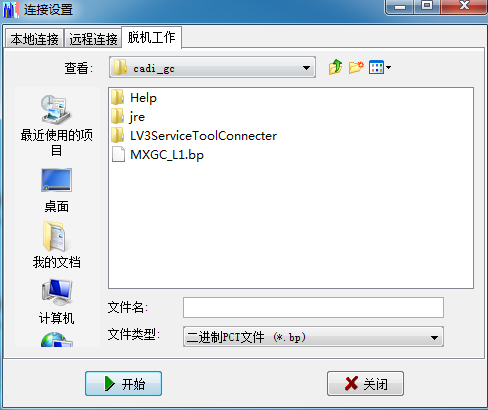
Task: Select the LV3ServiceToolConnecter folder
Action: point(194,136)
